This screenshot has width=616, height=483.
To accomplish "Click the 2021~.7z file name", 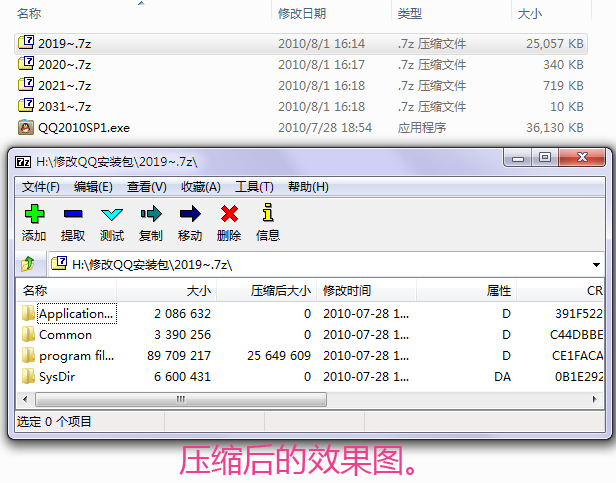I will [64, 85].
